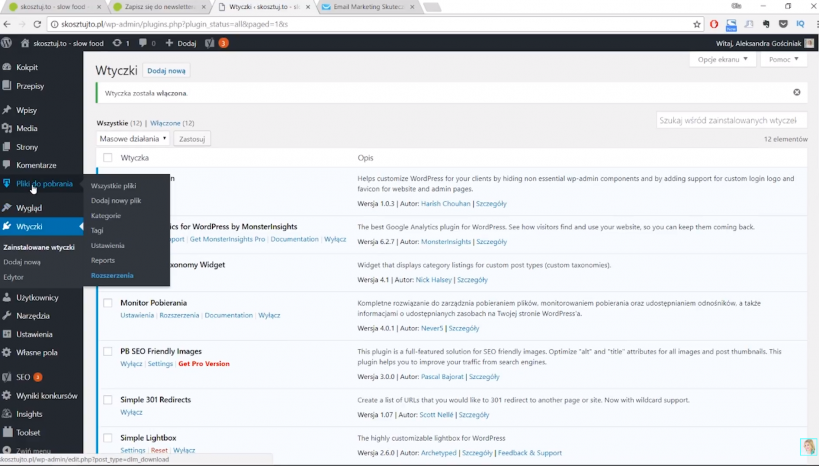Reload the browser page
The width and height of the screenshot is (819, 466).
[37, 24]
